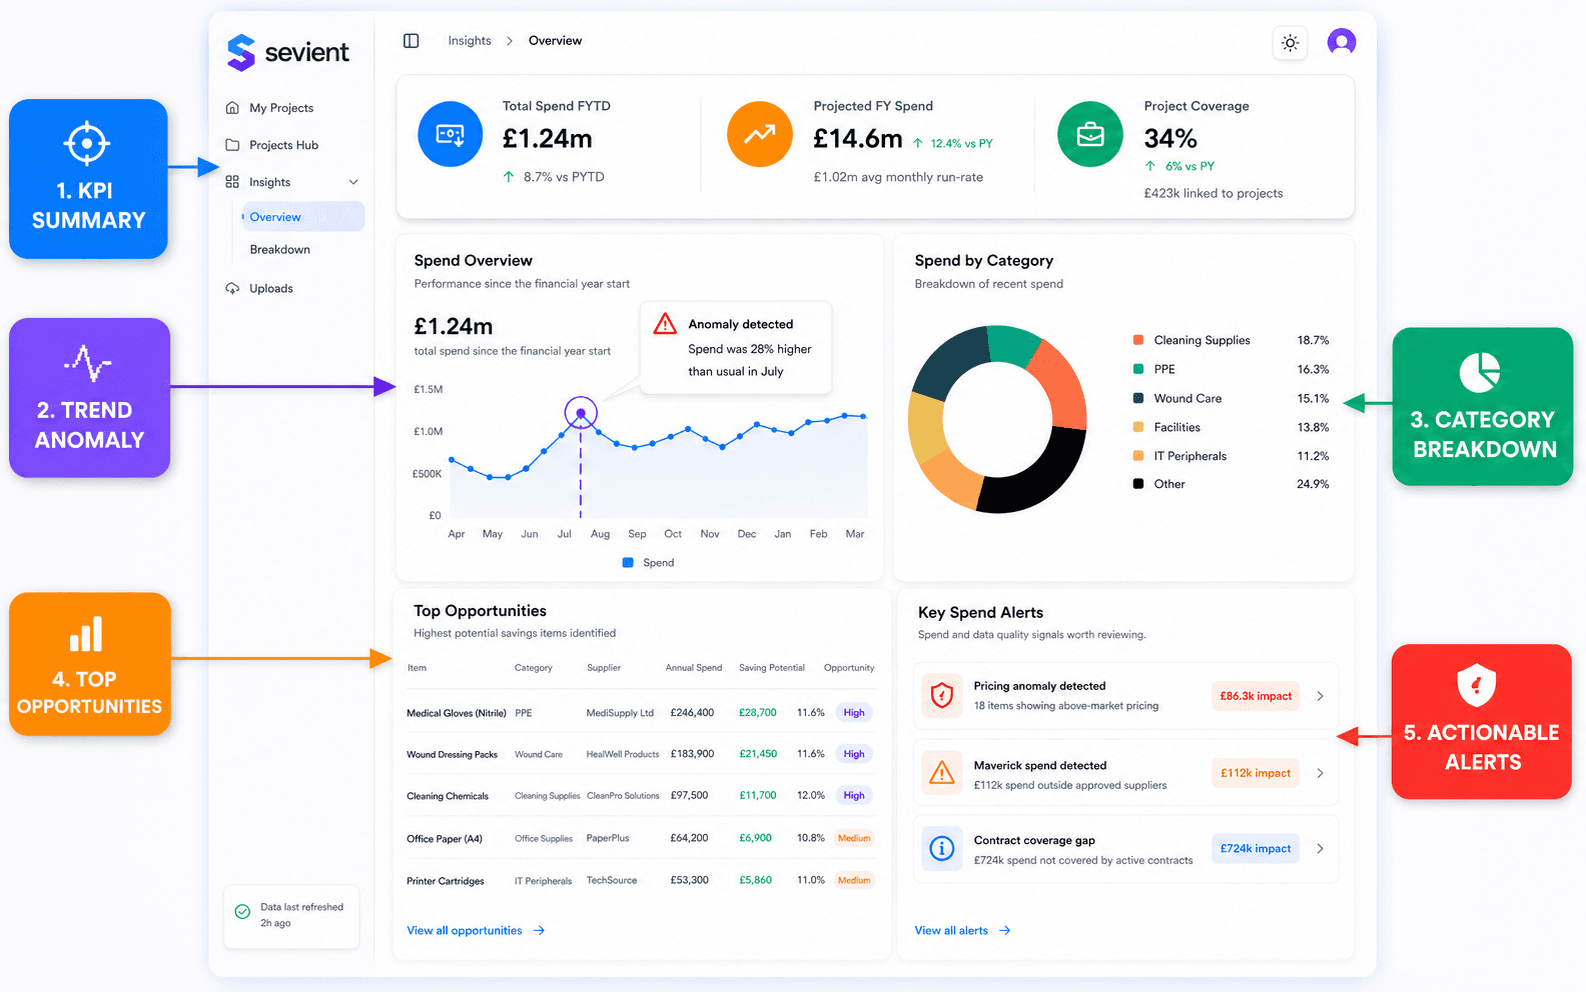Sort by Annual Spend column header
Image resolution: width=1586 pixels, height=992 pixels.
point(693,668)
